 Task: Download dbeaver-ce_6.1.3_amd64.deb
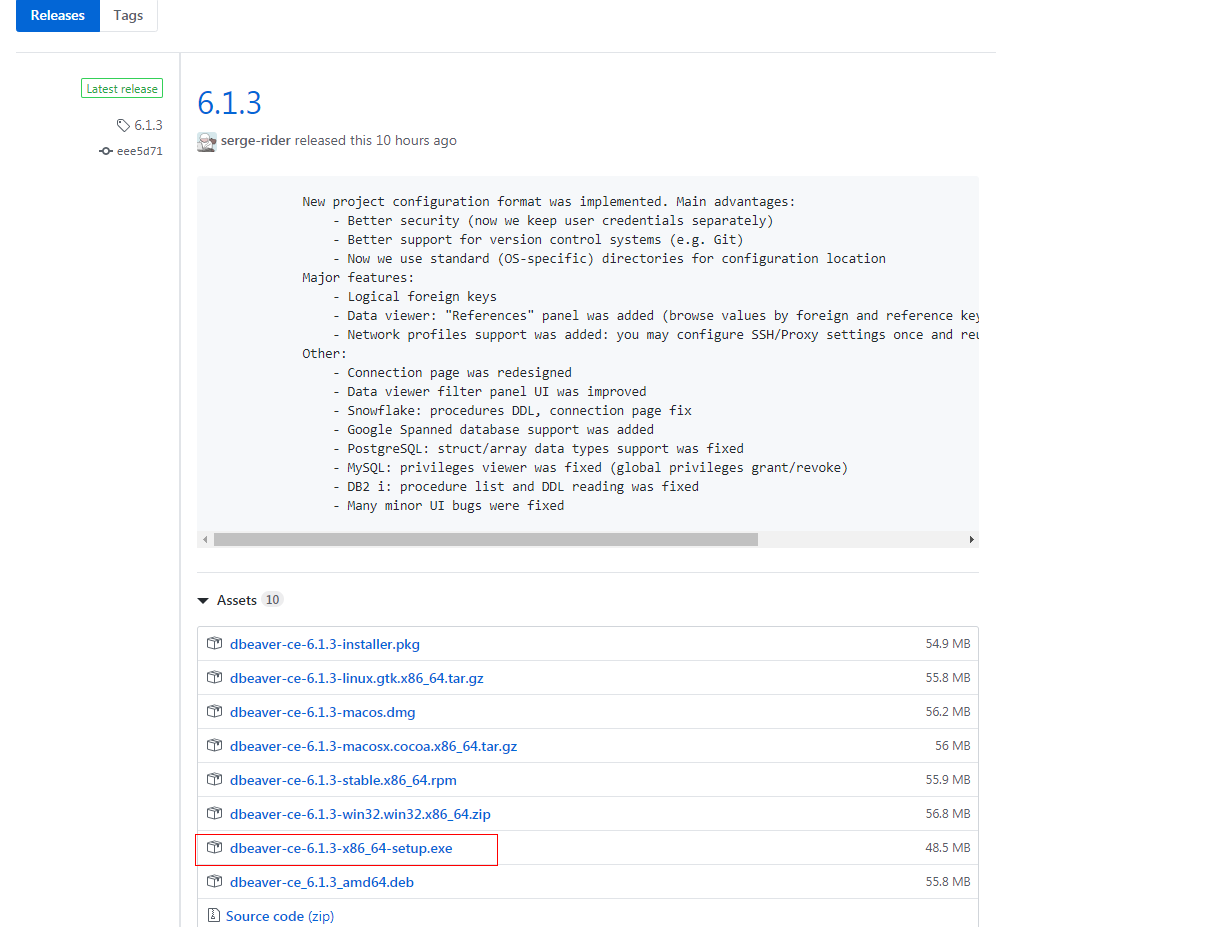point(321,882)
